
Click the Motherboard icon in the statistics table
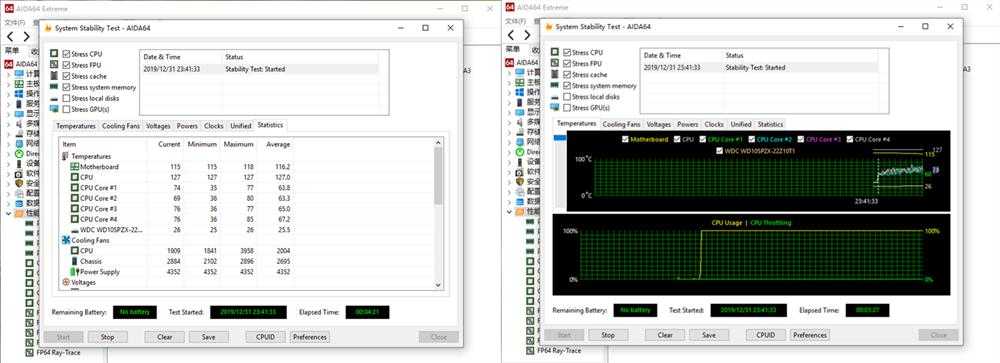pos(75,167)
